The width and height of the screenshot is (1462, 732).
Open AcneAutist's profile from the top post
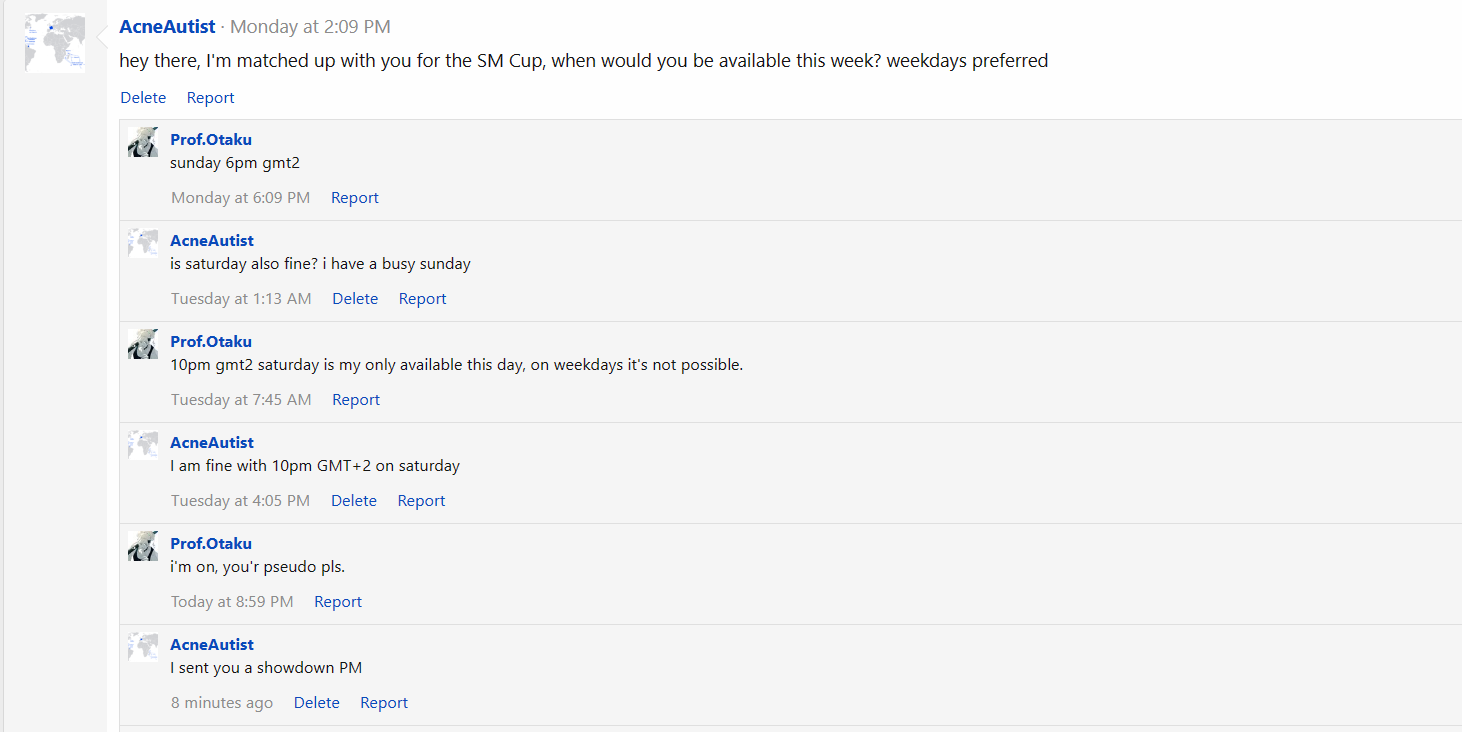pos(167,26)
